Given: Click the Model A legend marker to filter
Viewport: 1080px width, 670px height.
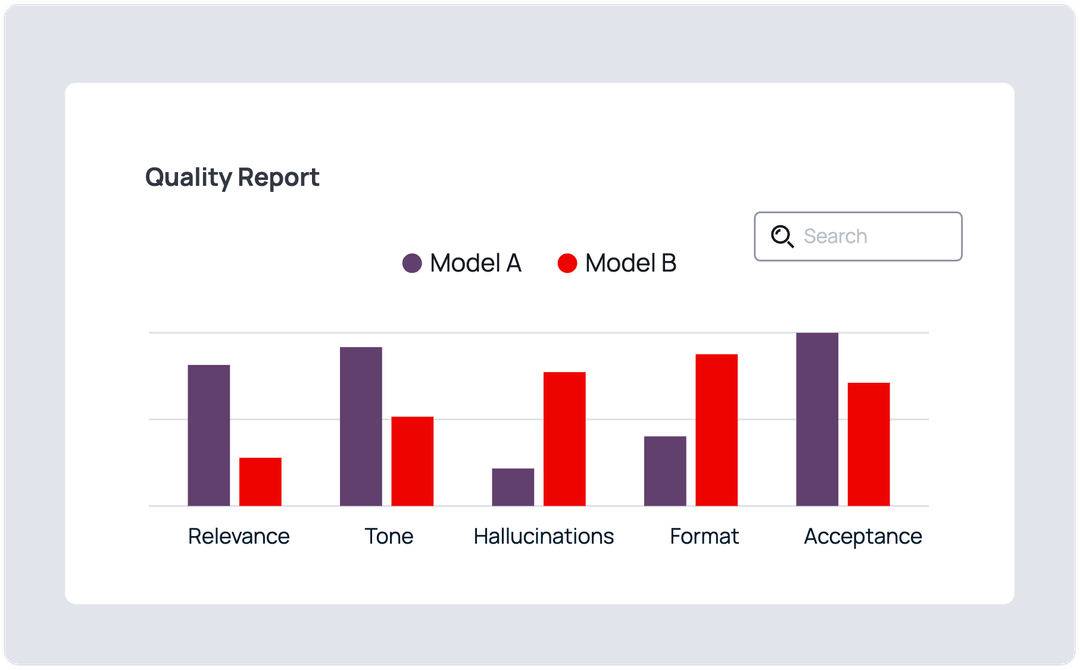Looking at the screenshot, I should (411, 263).
